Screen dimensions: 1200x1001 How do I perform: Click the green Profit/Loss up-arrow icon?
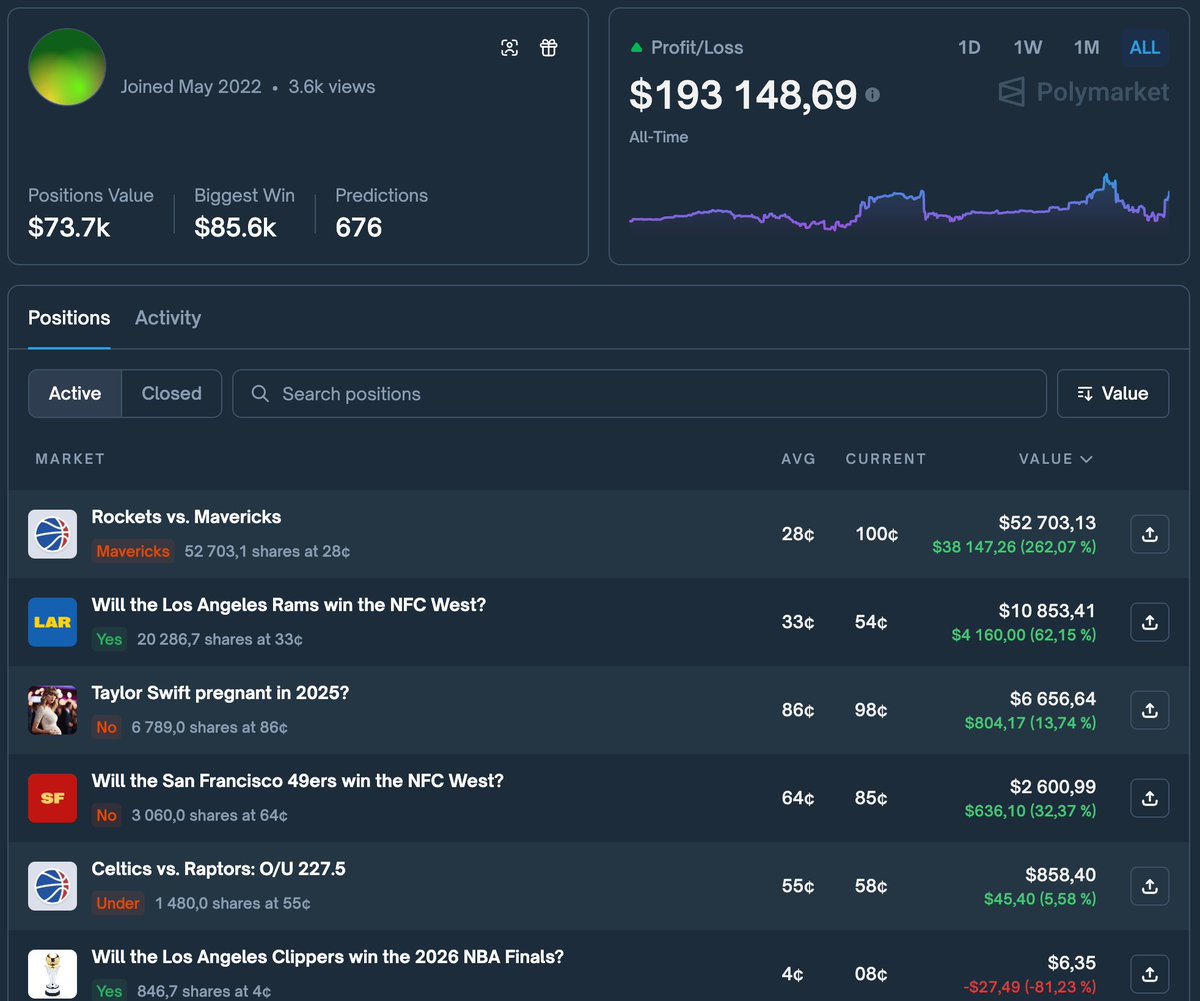click(x=636, y=48)
